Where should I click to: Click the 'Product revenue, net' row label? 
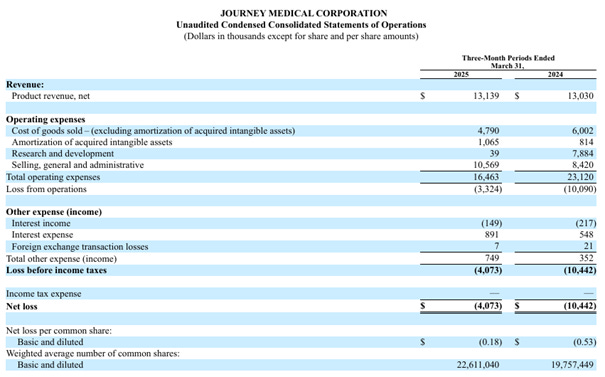pos(51,96)
